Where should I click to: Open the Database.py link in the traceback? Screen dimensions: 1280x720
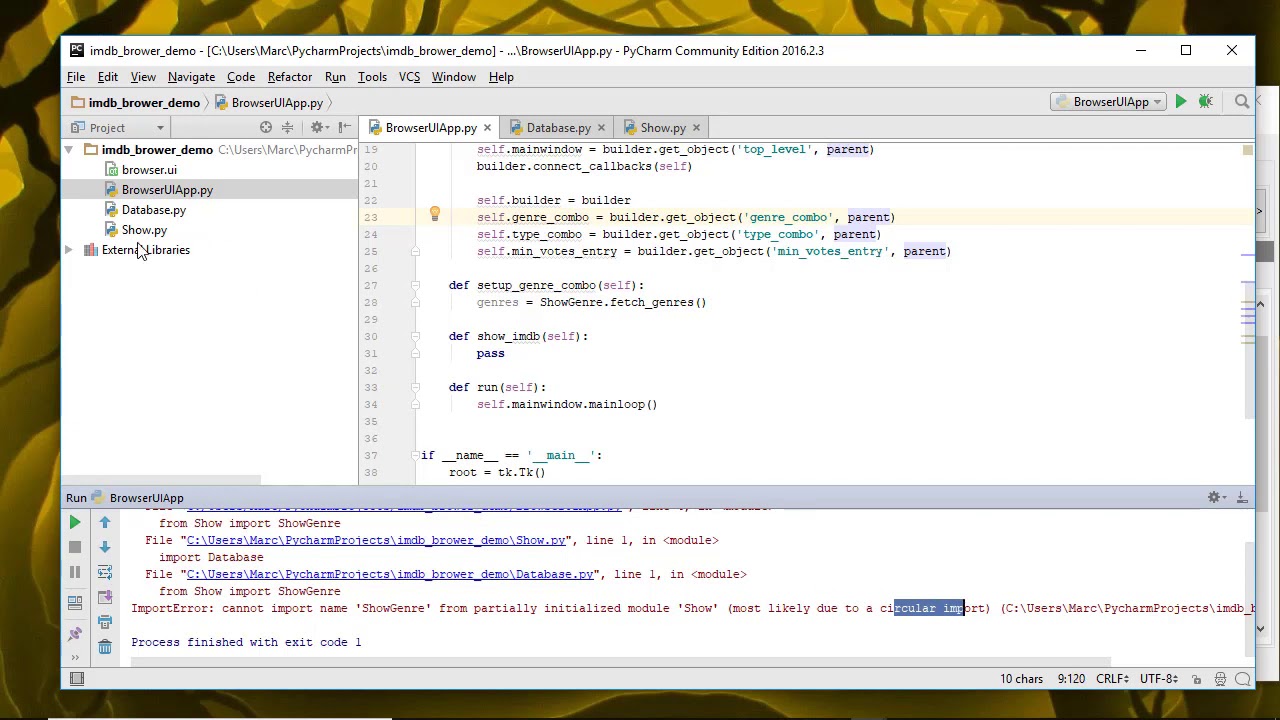[x=390, y=574]
